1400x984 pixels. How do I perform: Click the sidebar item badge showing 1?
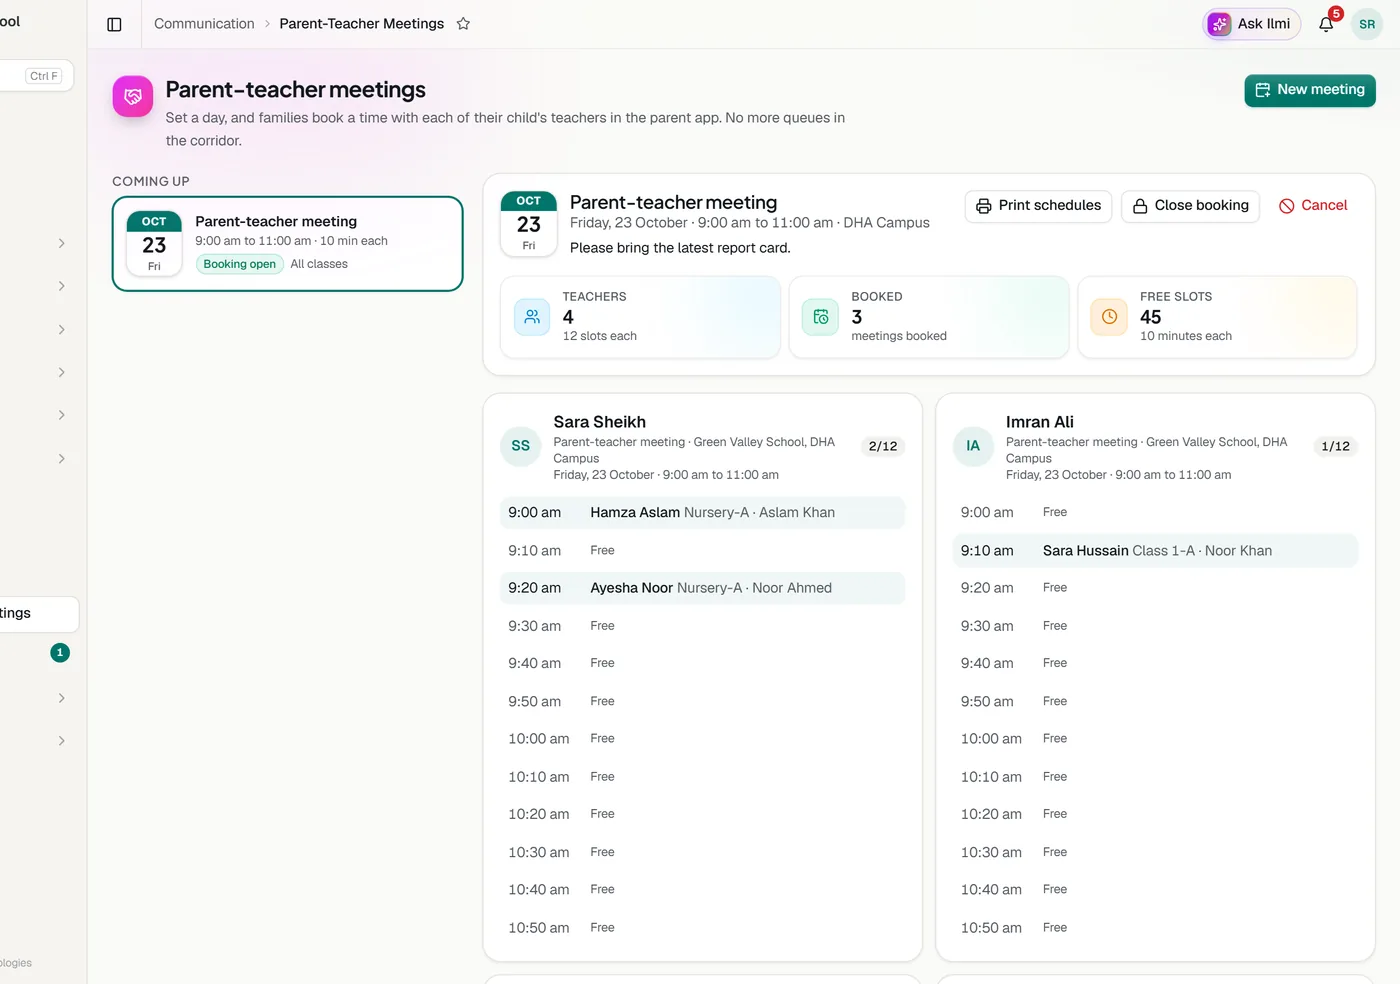60,653
